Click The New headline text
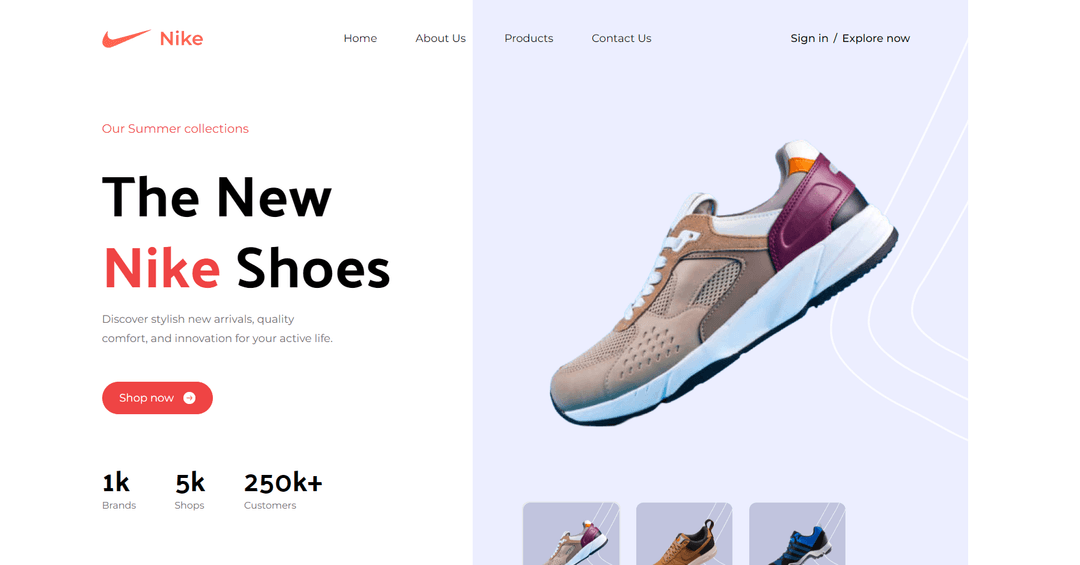 tap(217, 198)
